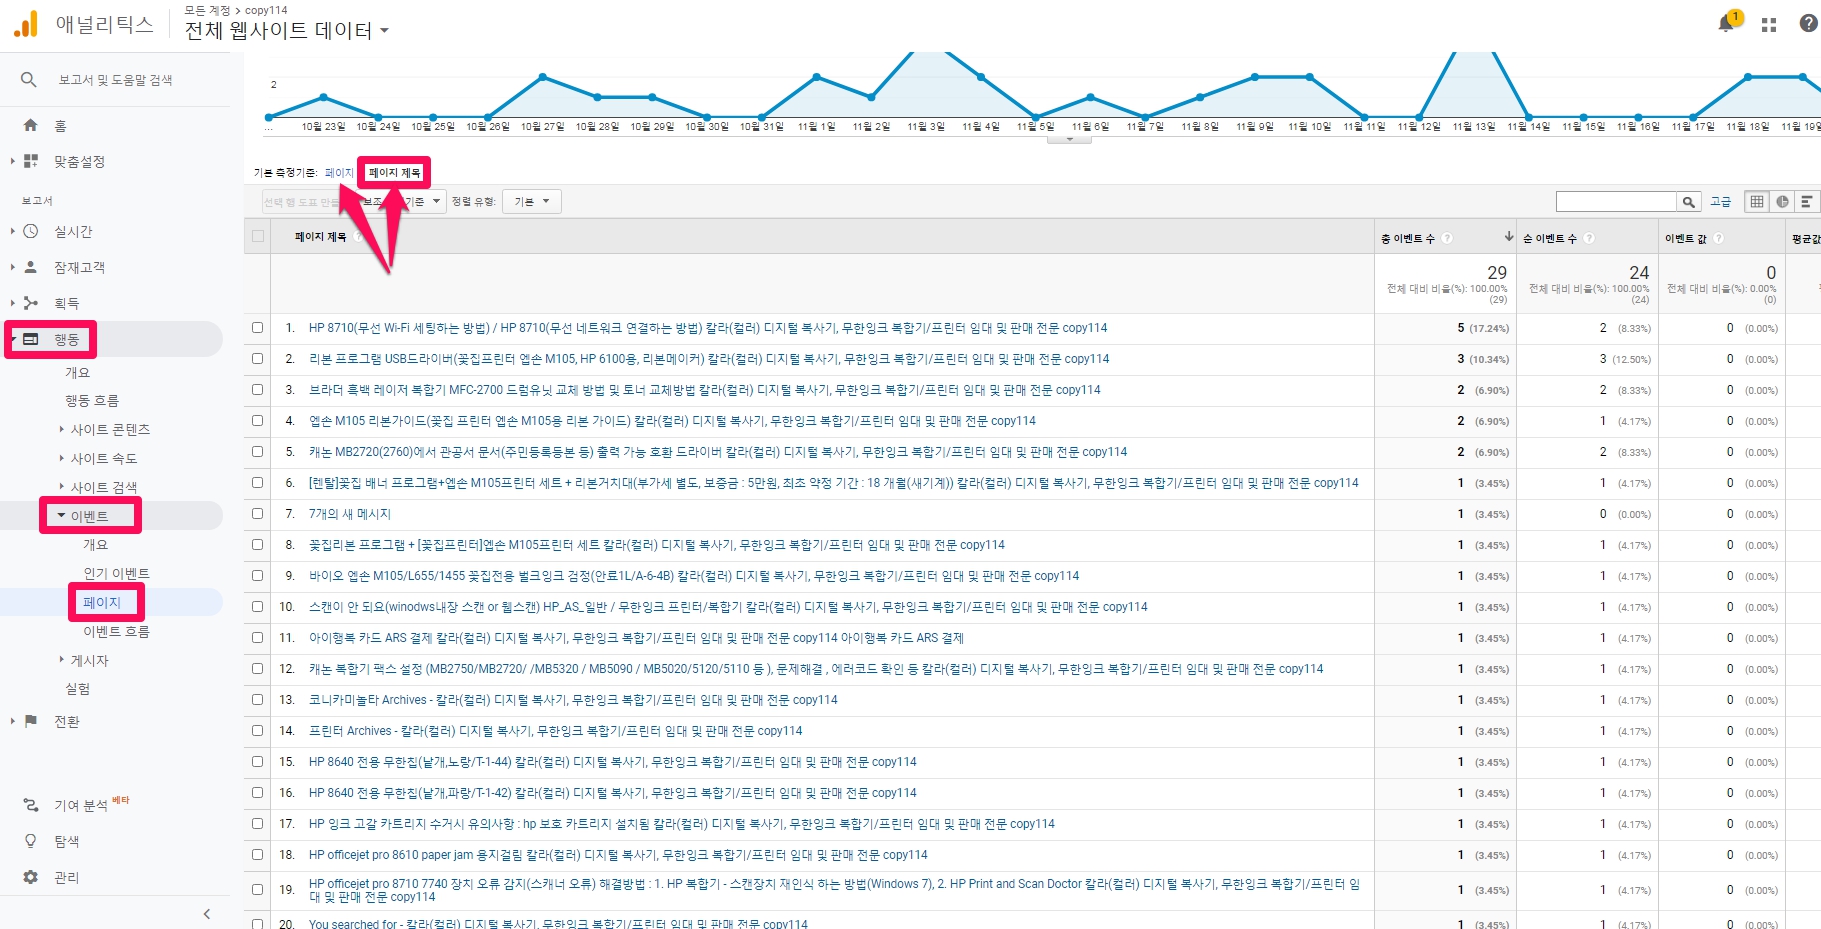Screen dimensions: 1821x929
Task: Open the notifications bell icon
Action: 1726,24
